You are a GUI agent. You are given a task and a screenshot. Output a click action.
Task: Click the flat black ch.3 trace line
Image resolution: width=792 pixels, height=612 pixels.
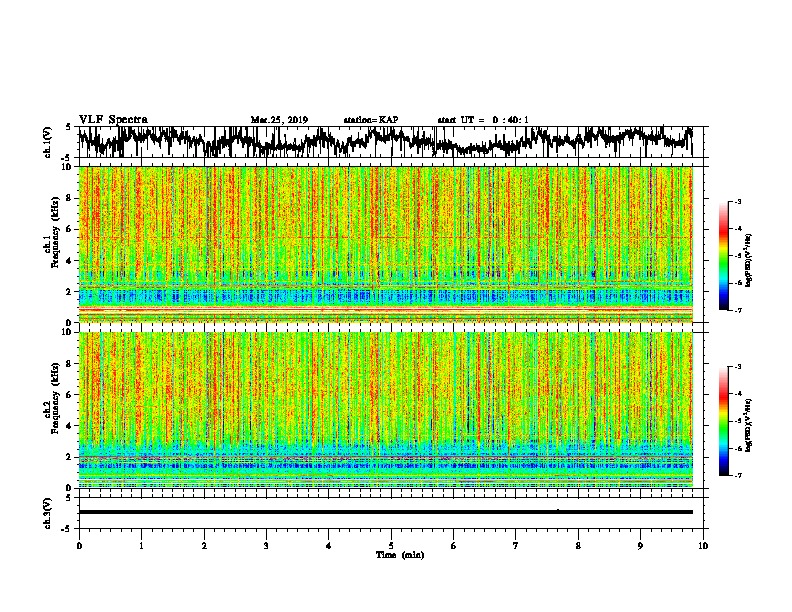coord(385,512)
